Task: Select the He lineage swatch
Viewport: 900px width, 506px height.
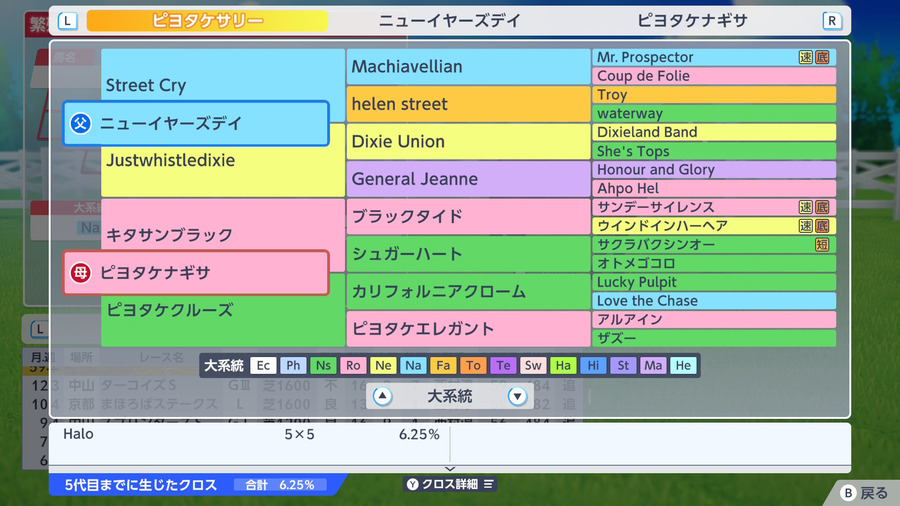Action: pos(683,365)
